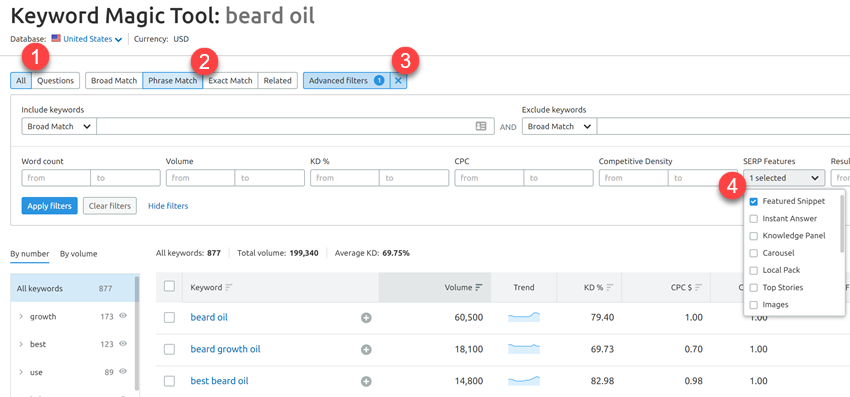Focus Volume to field
Image resolution: width=850 pixels, height=397 pixels.
pos(269,178)
